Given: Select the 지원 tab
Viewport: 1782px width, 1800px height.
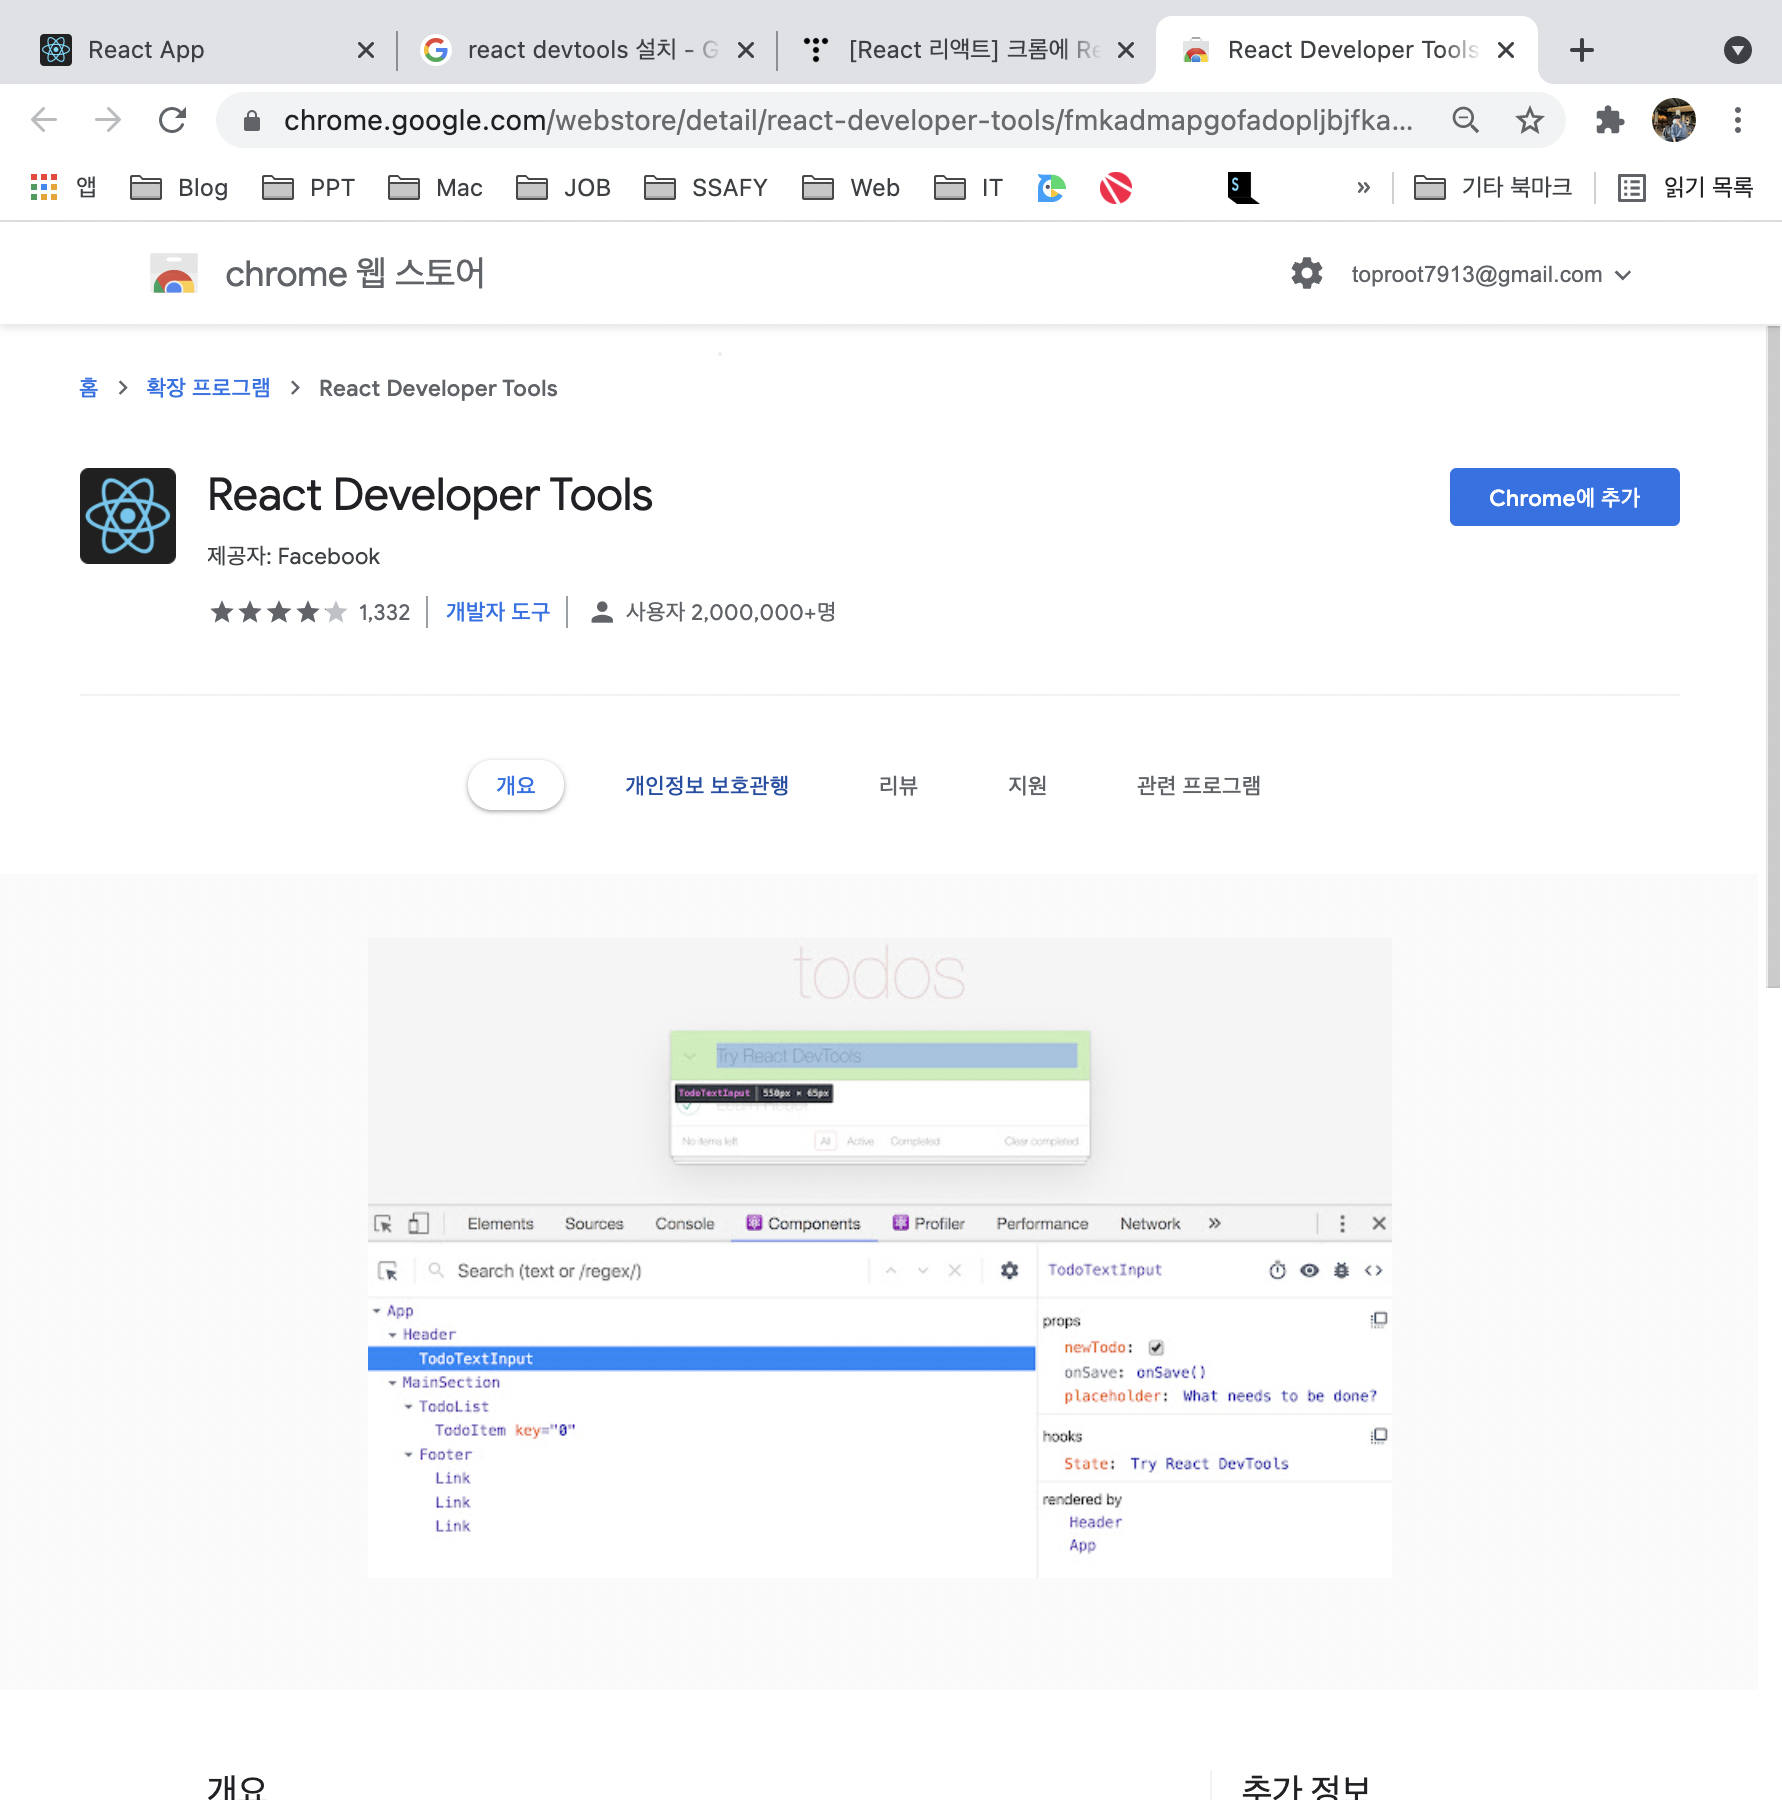Looking at the screenshot, I should click(x=1027, y=785).
